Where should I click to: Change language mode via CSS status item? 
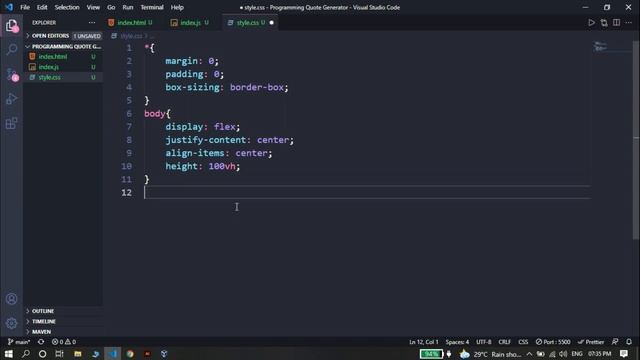point(523,342)
